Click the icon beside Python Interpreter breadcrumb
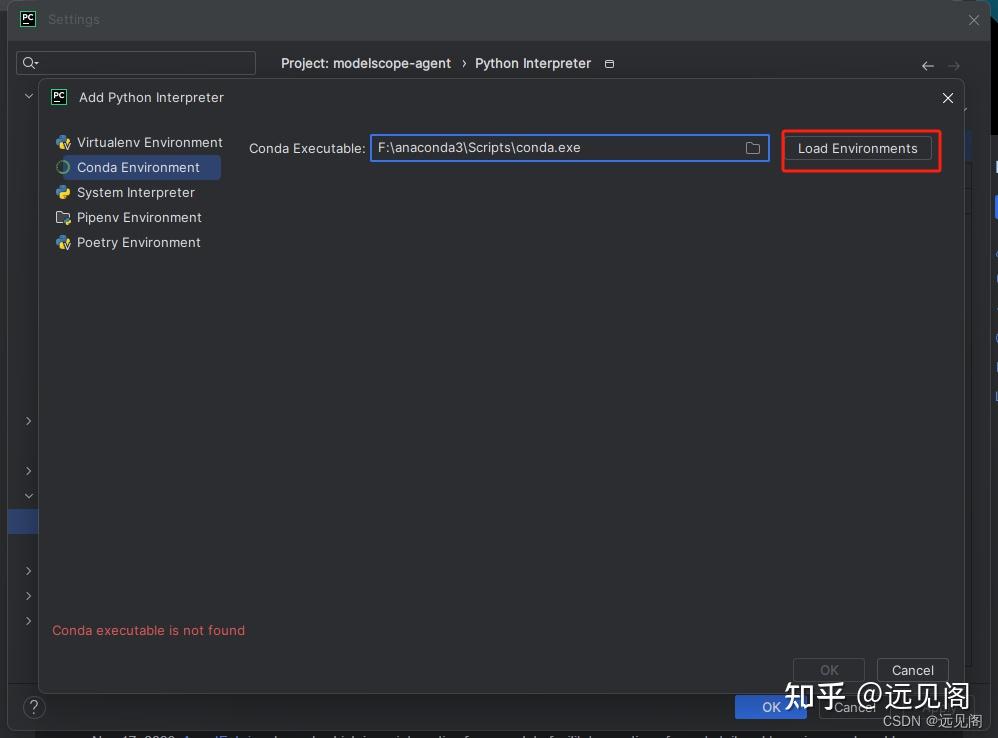Viewport: 998px width, 738px height. coord(609,63)
